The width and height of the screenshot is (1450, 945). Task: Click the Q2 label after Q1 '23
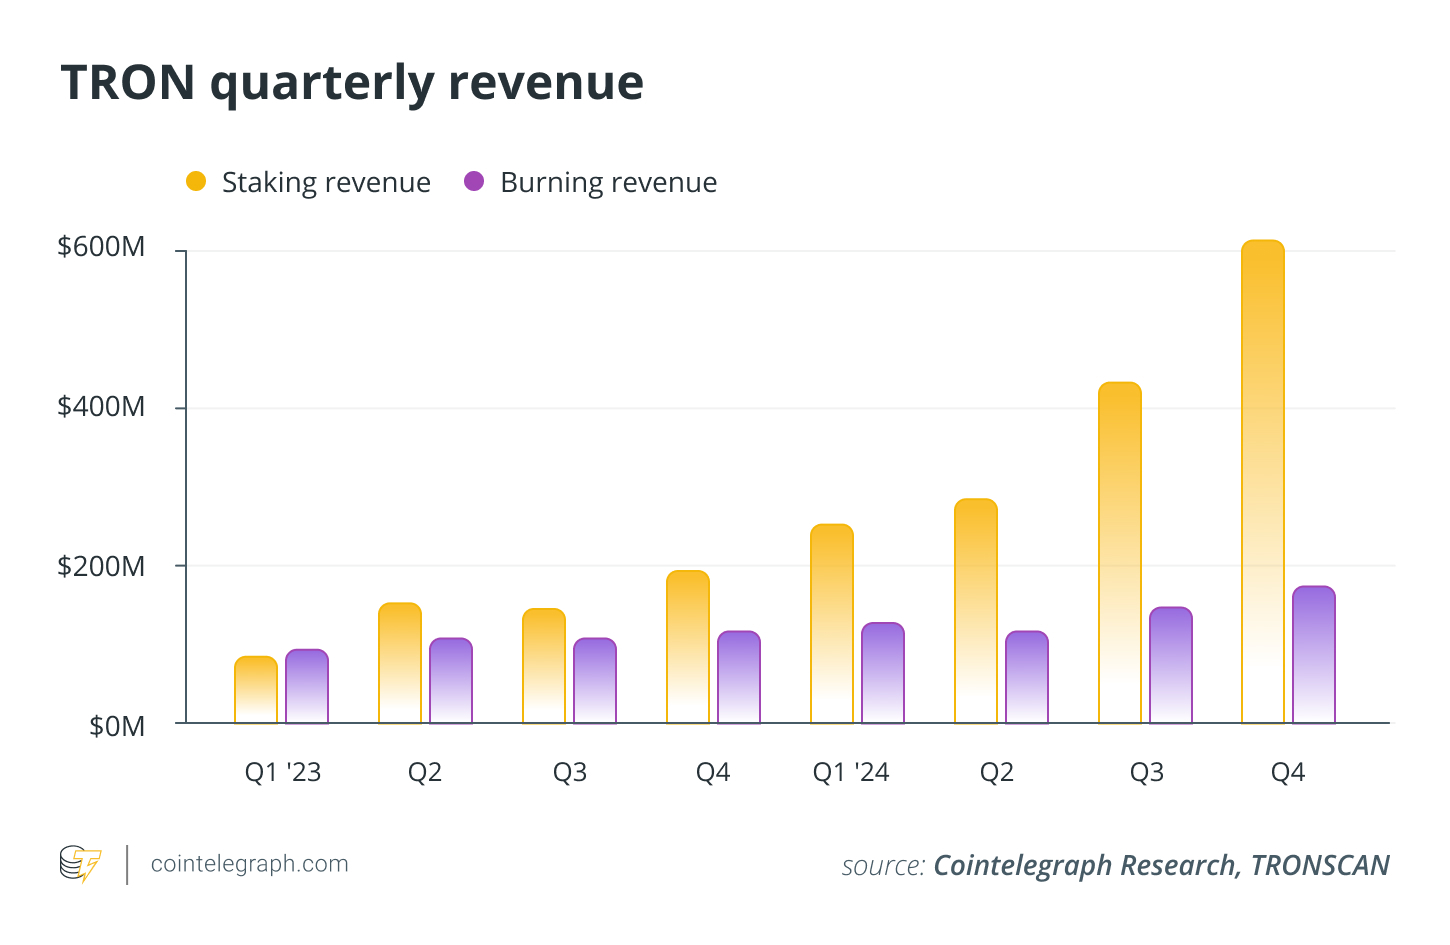click(x=425, y=772)
